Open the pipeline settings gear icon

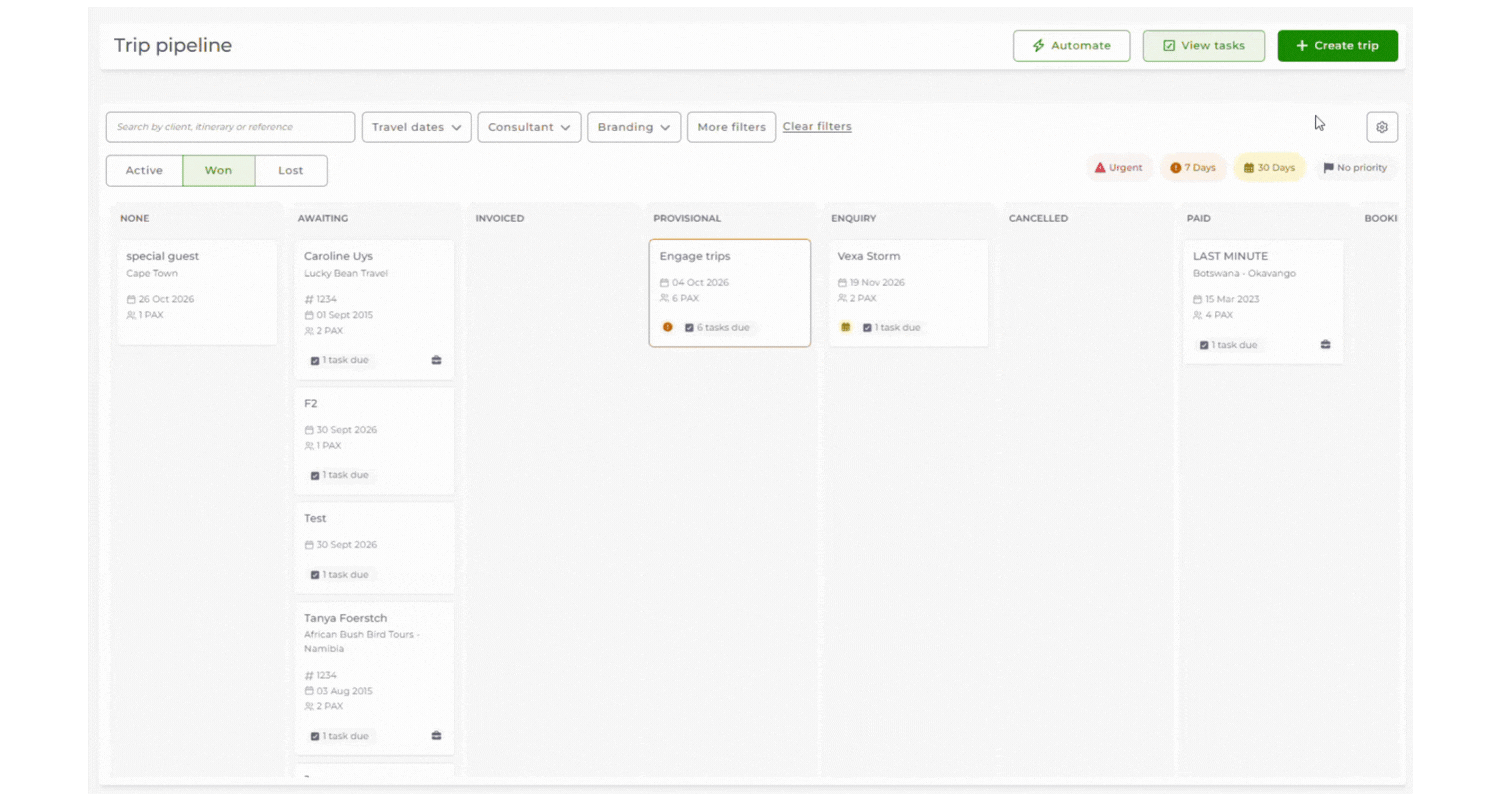1382,127
